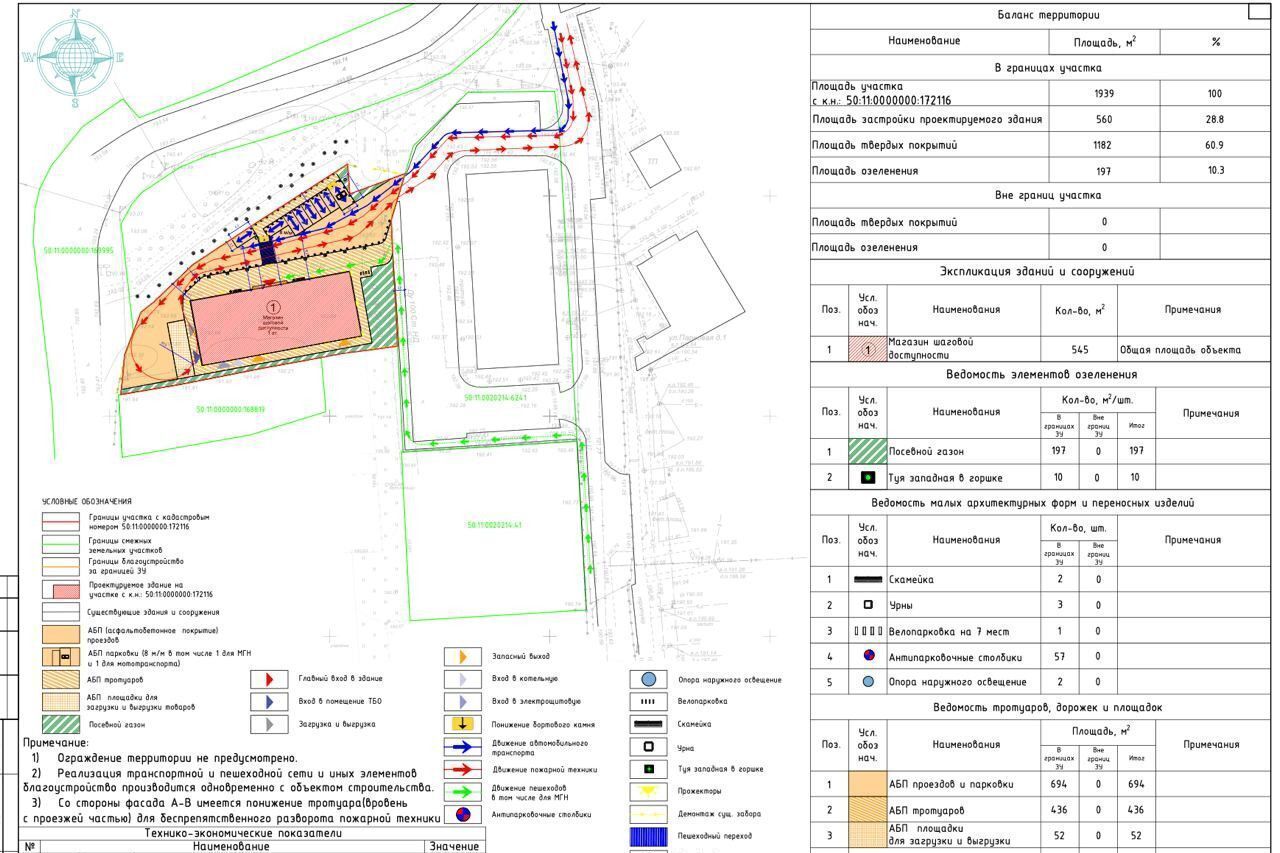Click the sidewalk diagonal hatch swatch in legend
The image size is (1280, 853).
[60, 680]
